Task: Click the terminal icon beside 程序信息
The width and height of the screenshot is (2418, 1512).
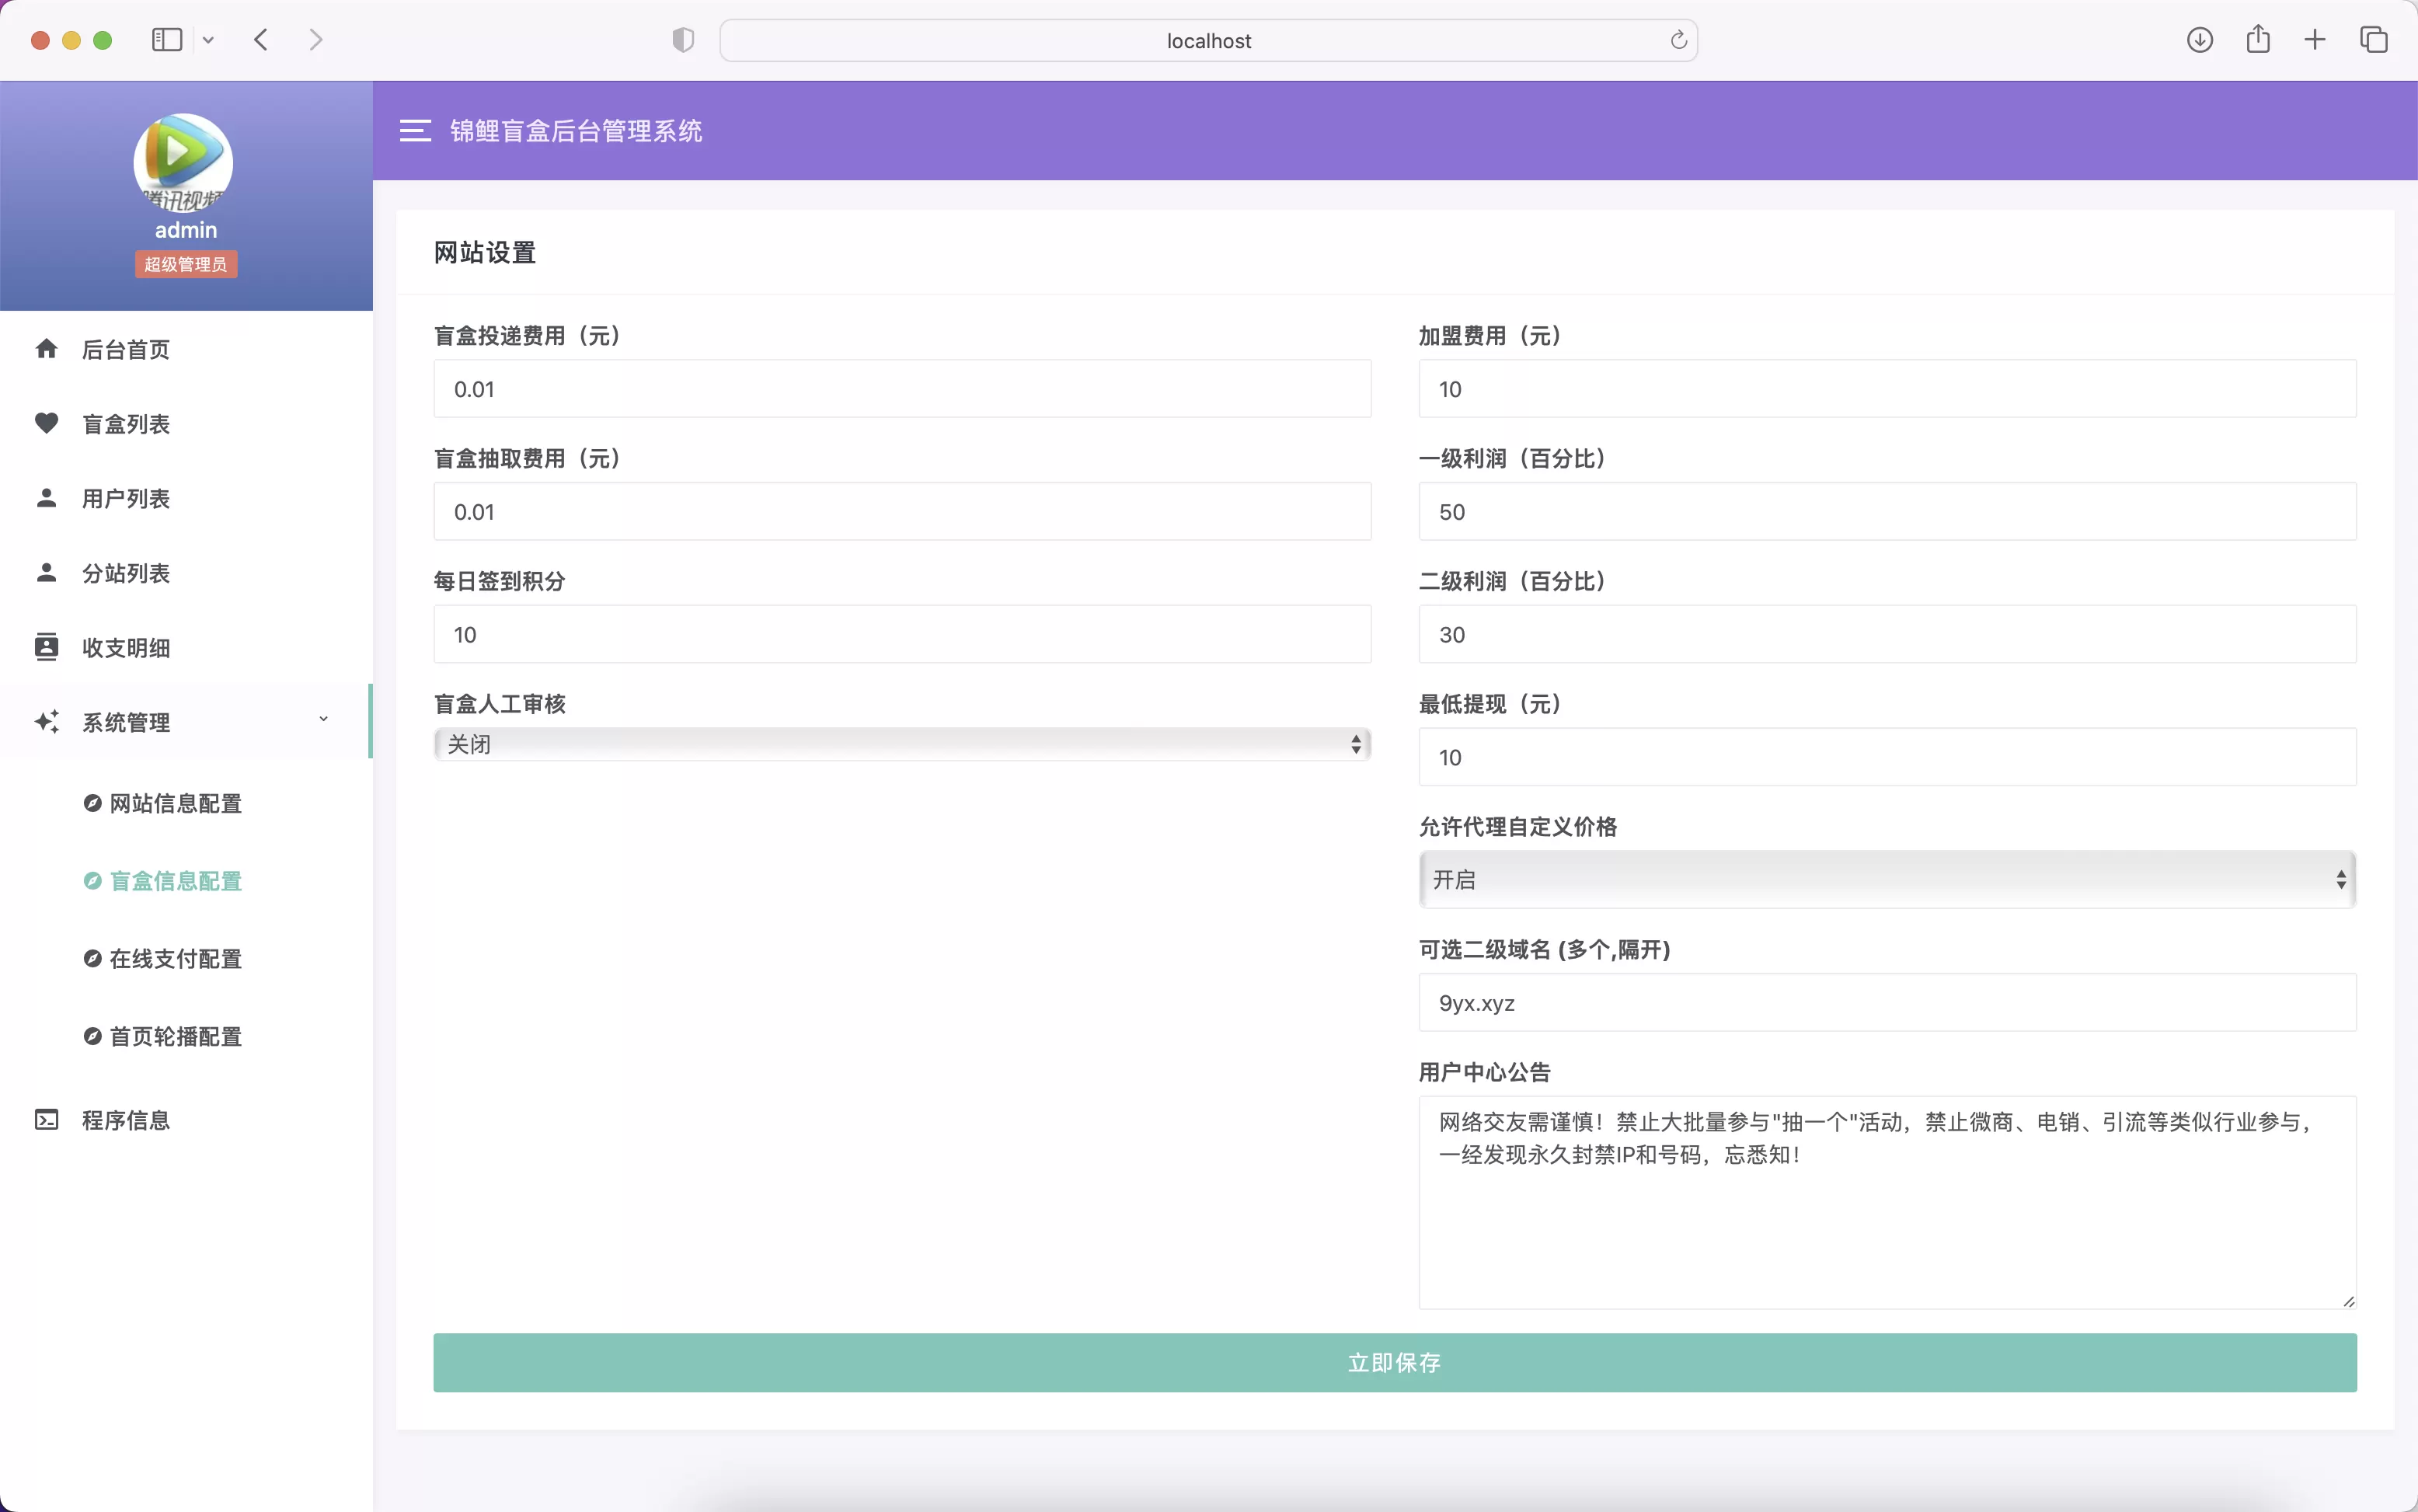Action: (x=46, y=1120)
